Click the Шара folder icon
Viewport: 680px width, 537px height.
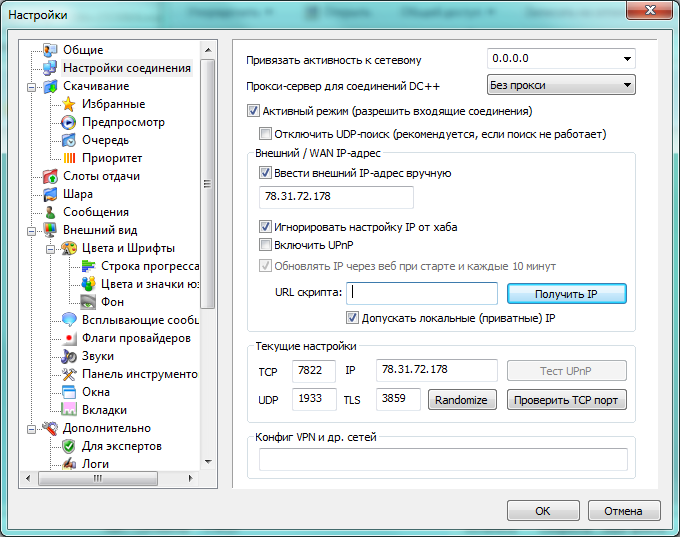(50, 194)
